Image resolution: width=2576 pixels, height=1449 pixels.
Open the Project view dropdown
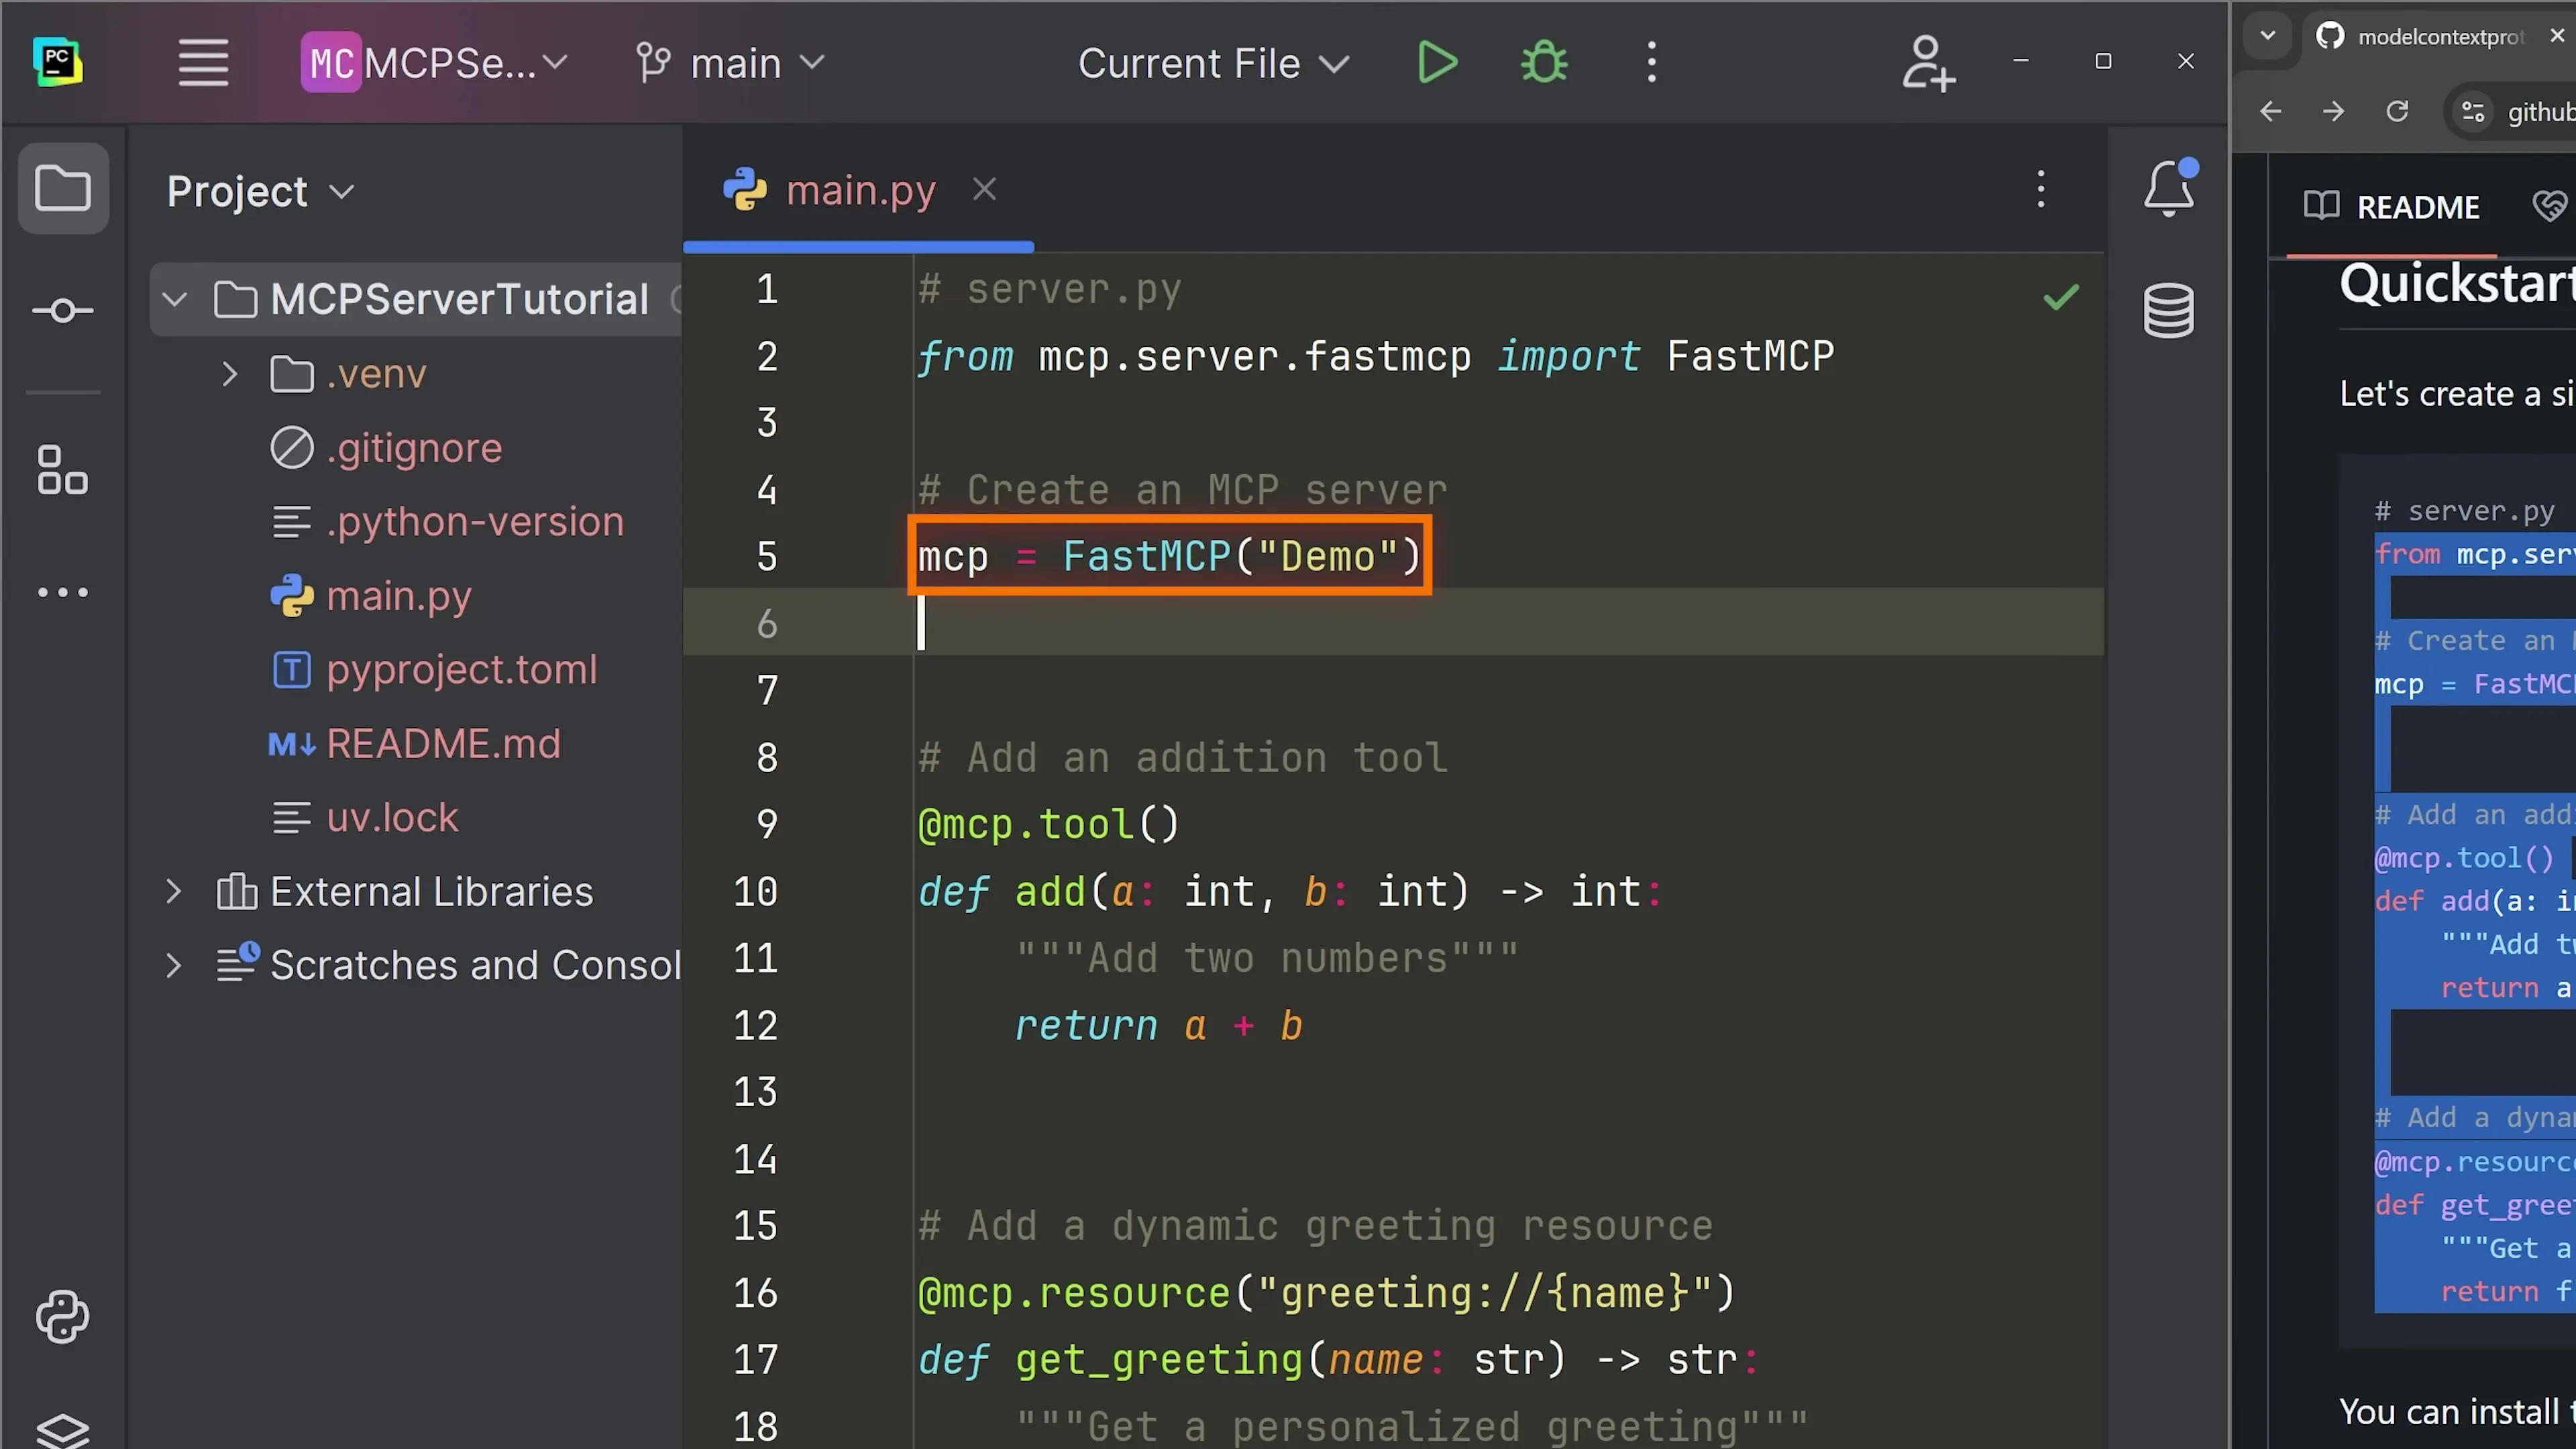tap(260, 191)
